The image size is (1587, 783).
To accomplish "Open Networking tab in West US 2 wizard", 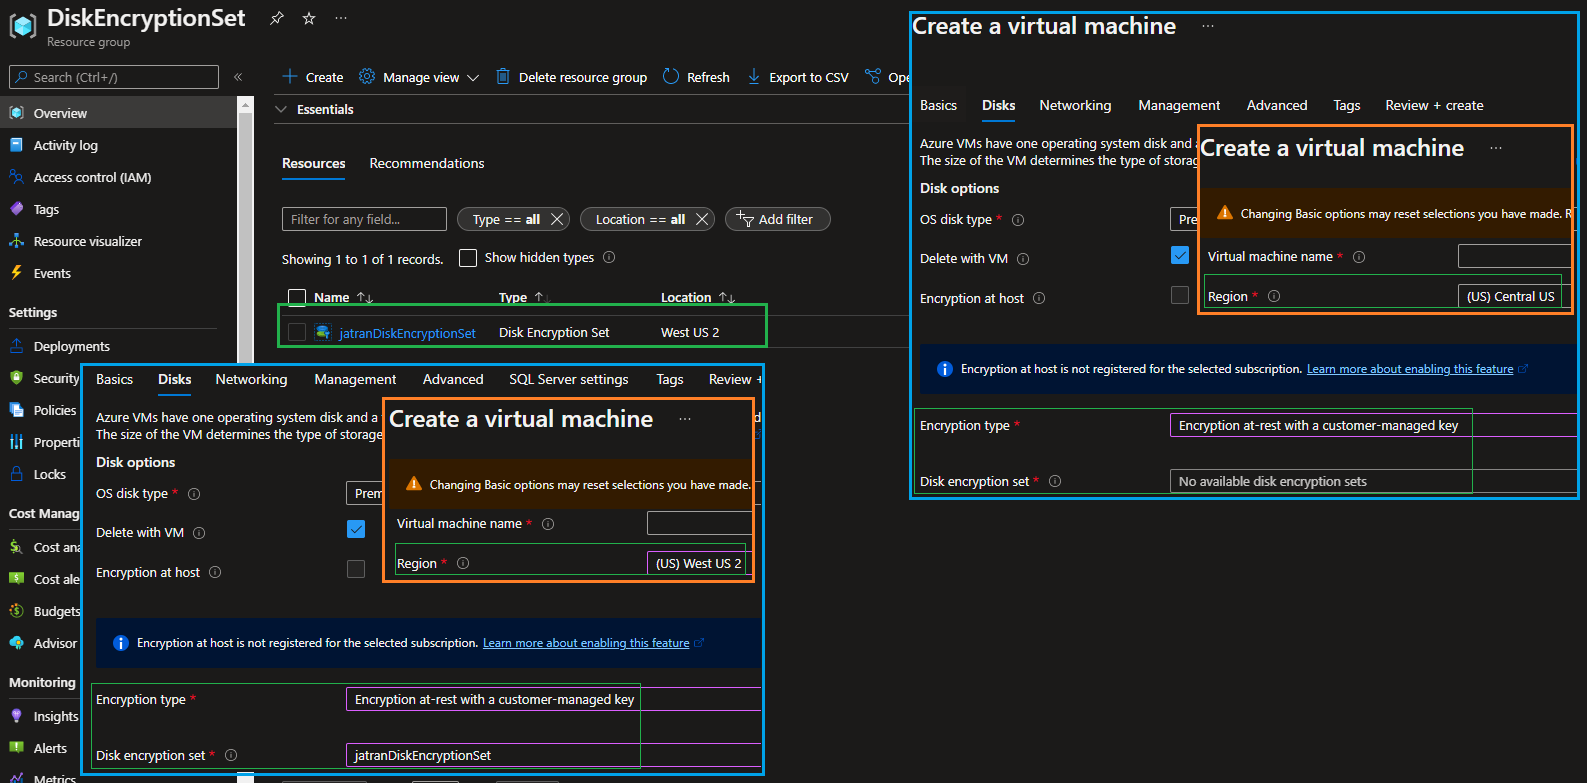I will (251, 379).
